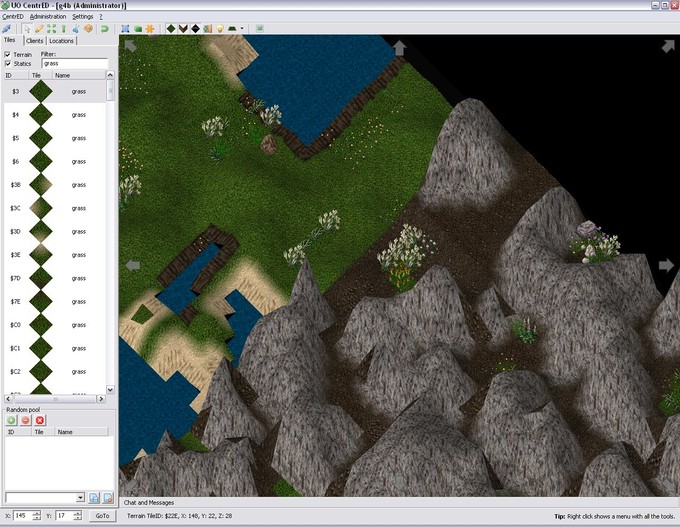This screenshot has width=680, height=527.
Task: Click the orange star toolbar icon
Action: (x=151, y=28)
